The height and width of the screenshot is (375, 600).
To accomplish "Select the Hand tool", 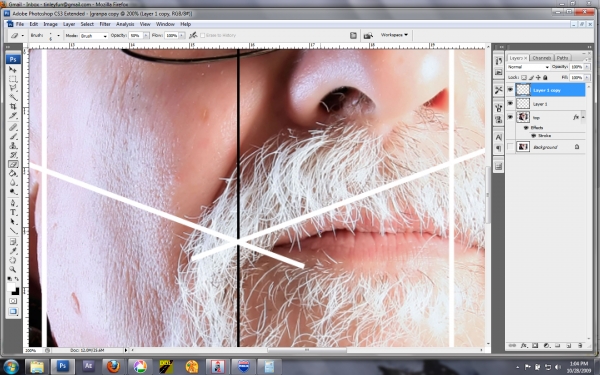I will (x=13, y=261).
